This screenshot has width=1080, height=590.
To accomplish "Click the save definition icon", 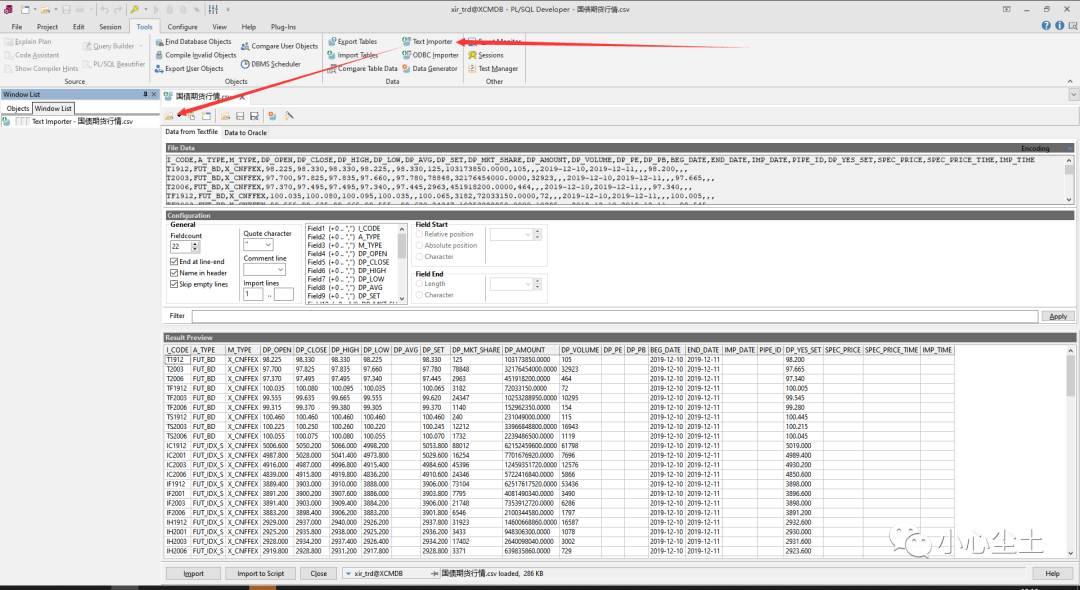I will coord(240,116).
